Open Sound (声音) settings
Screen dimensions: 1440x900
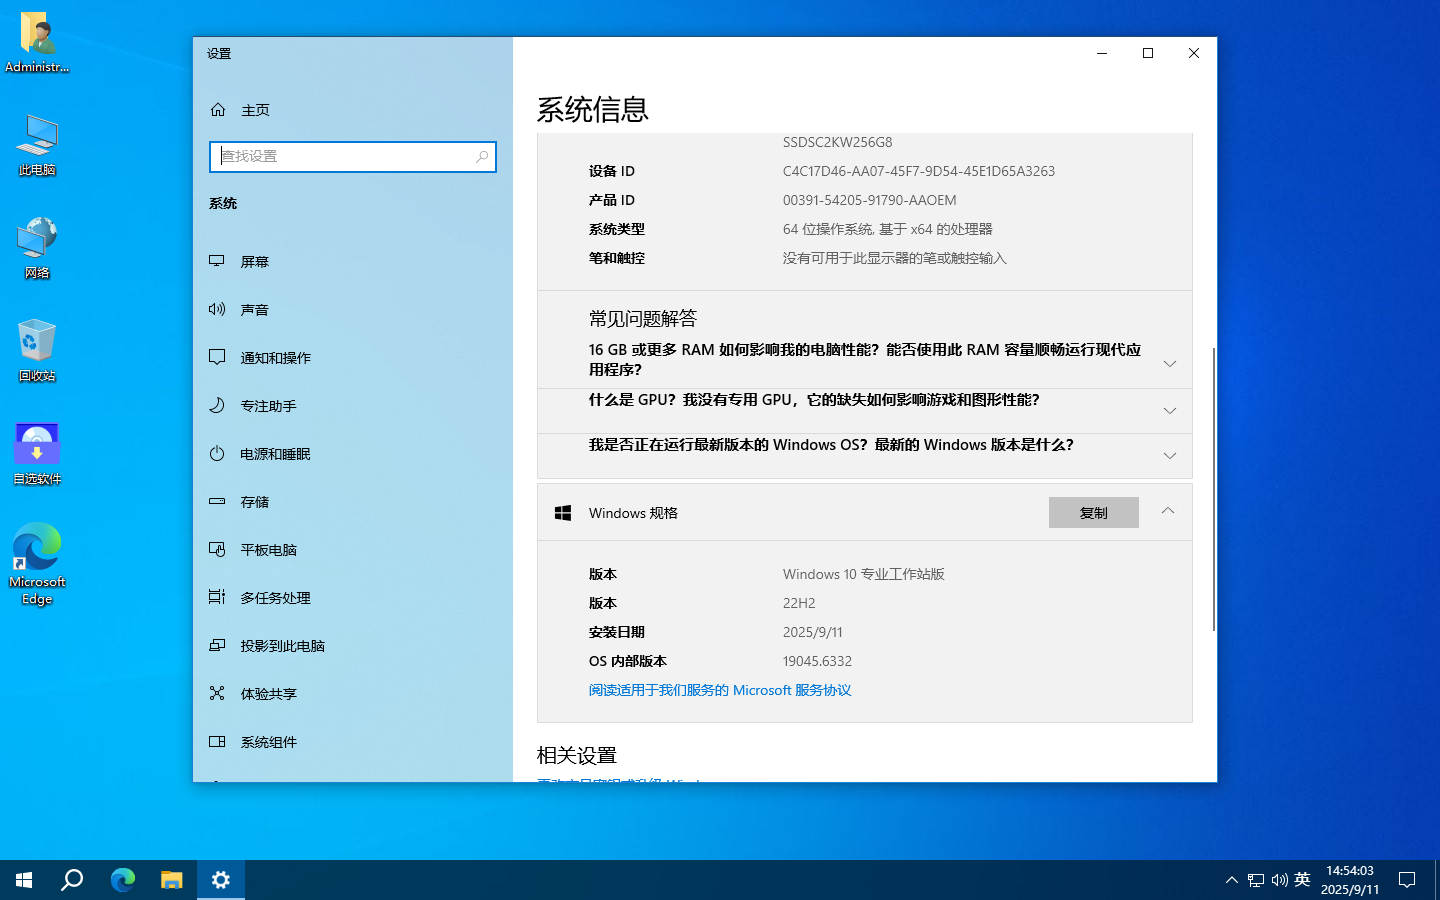click(254, 310)
